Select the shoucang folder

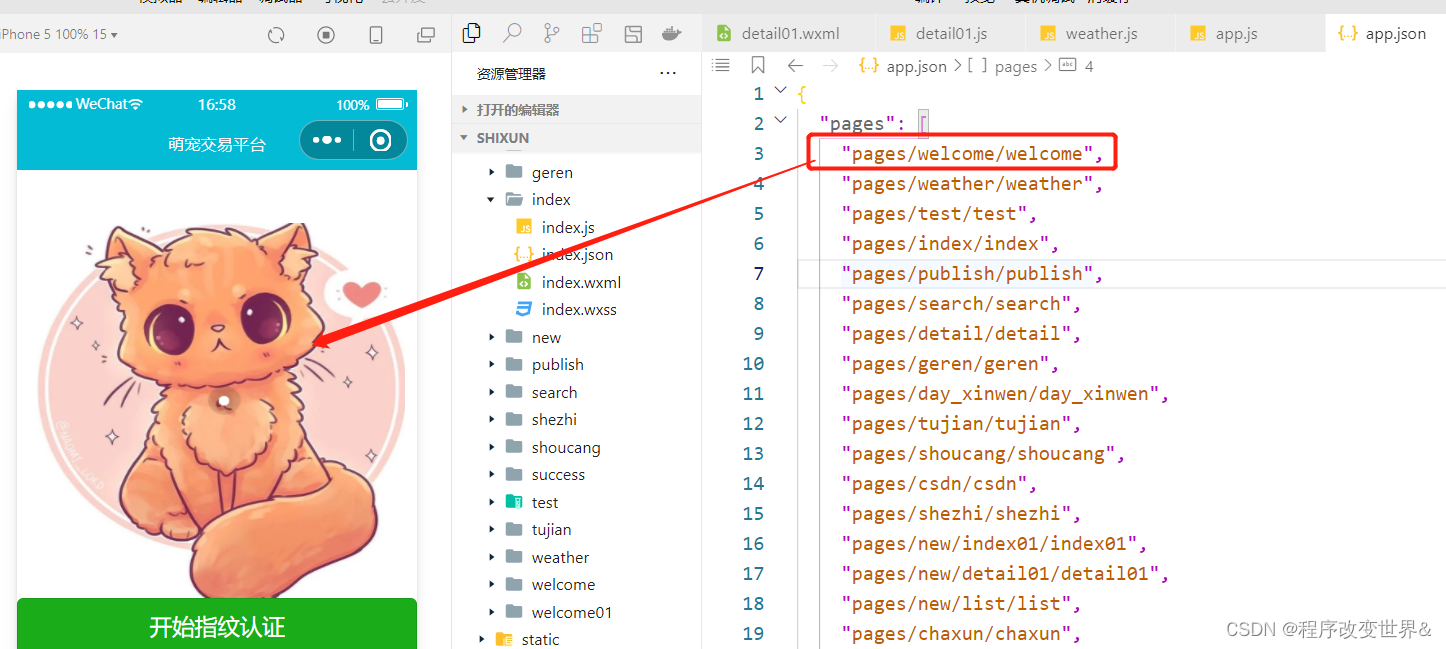tap(566, 448)
